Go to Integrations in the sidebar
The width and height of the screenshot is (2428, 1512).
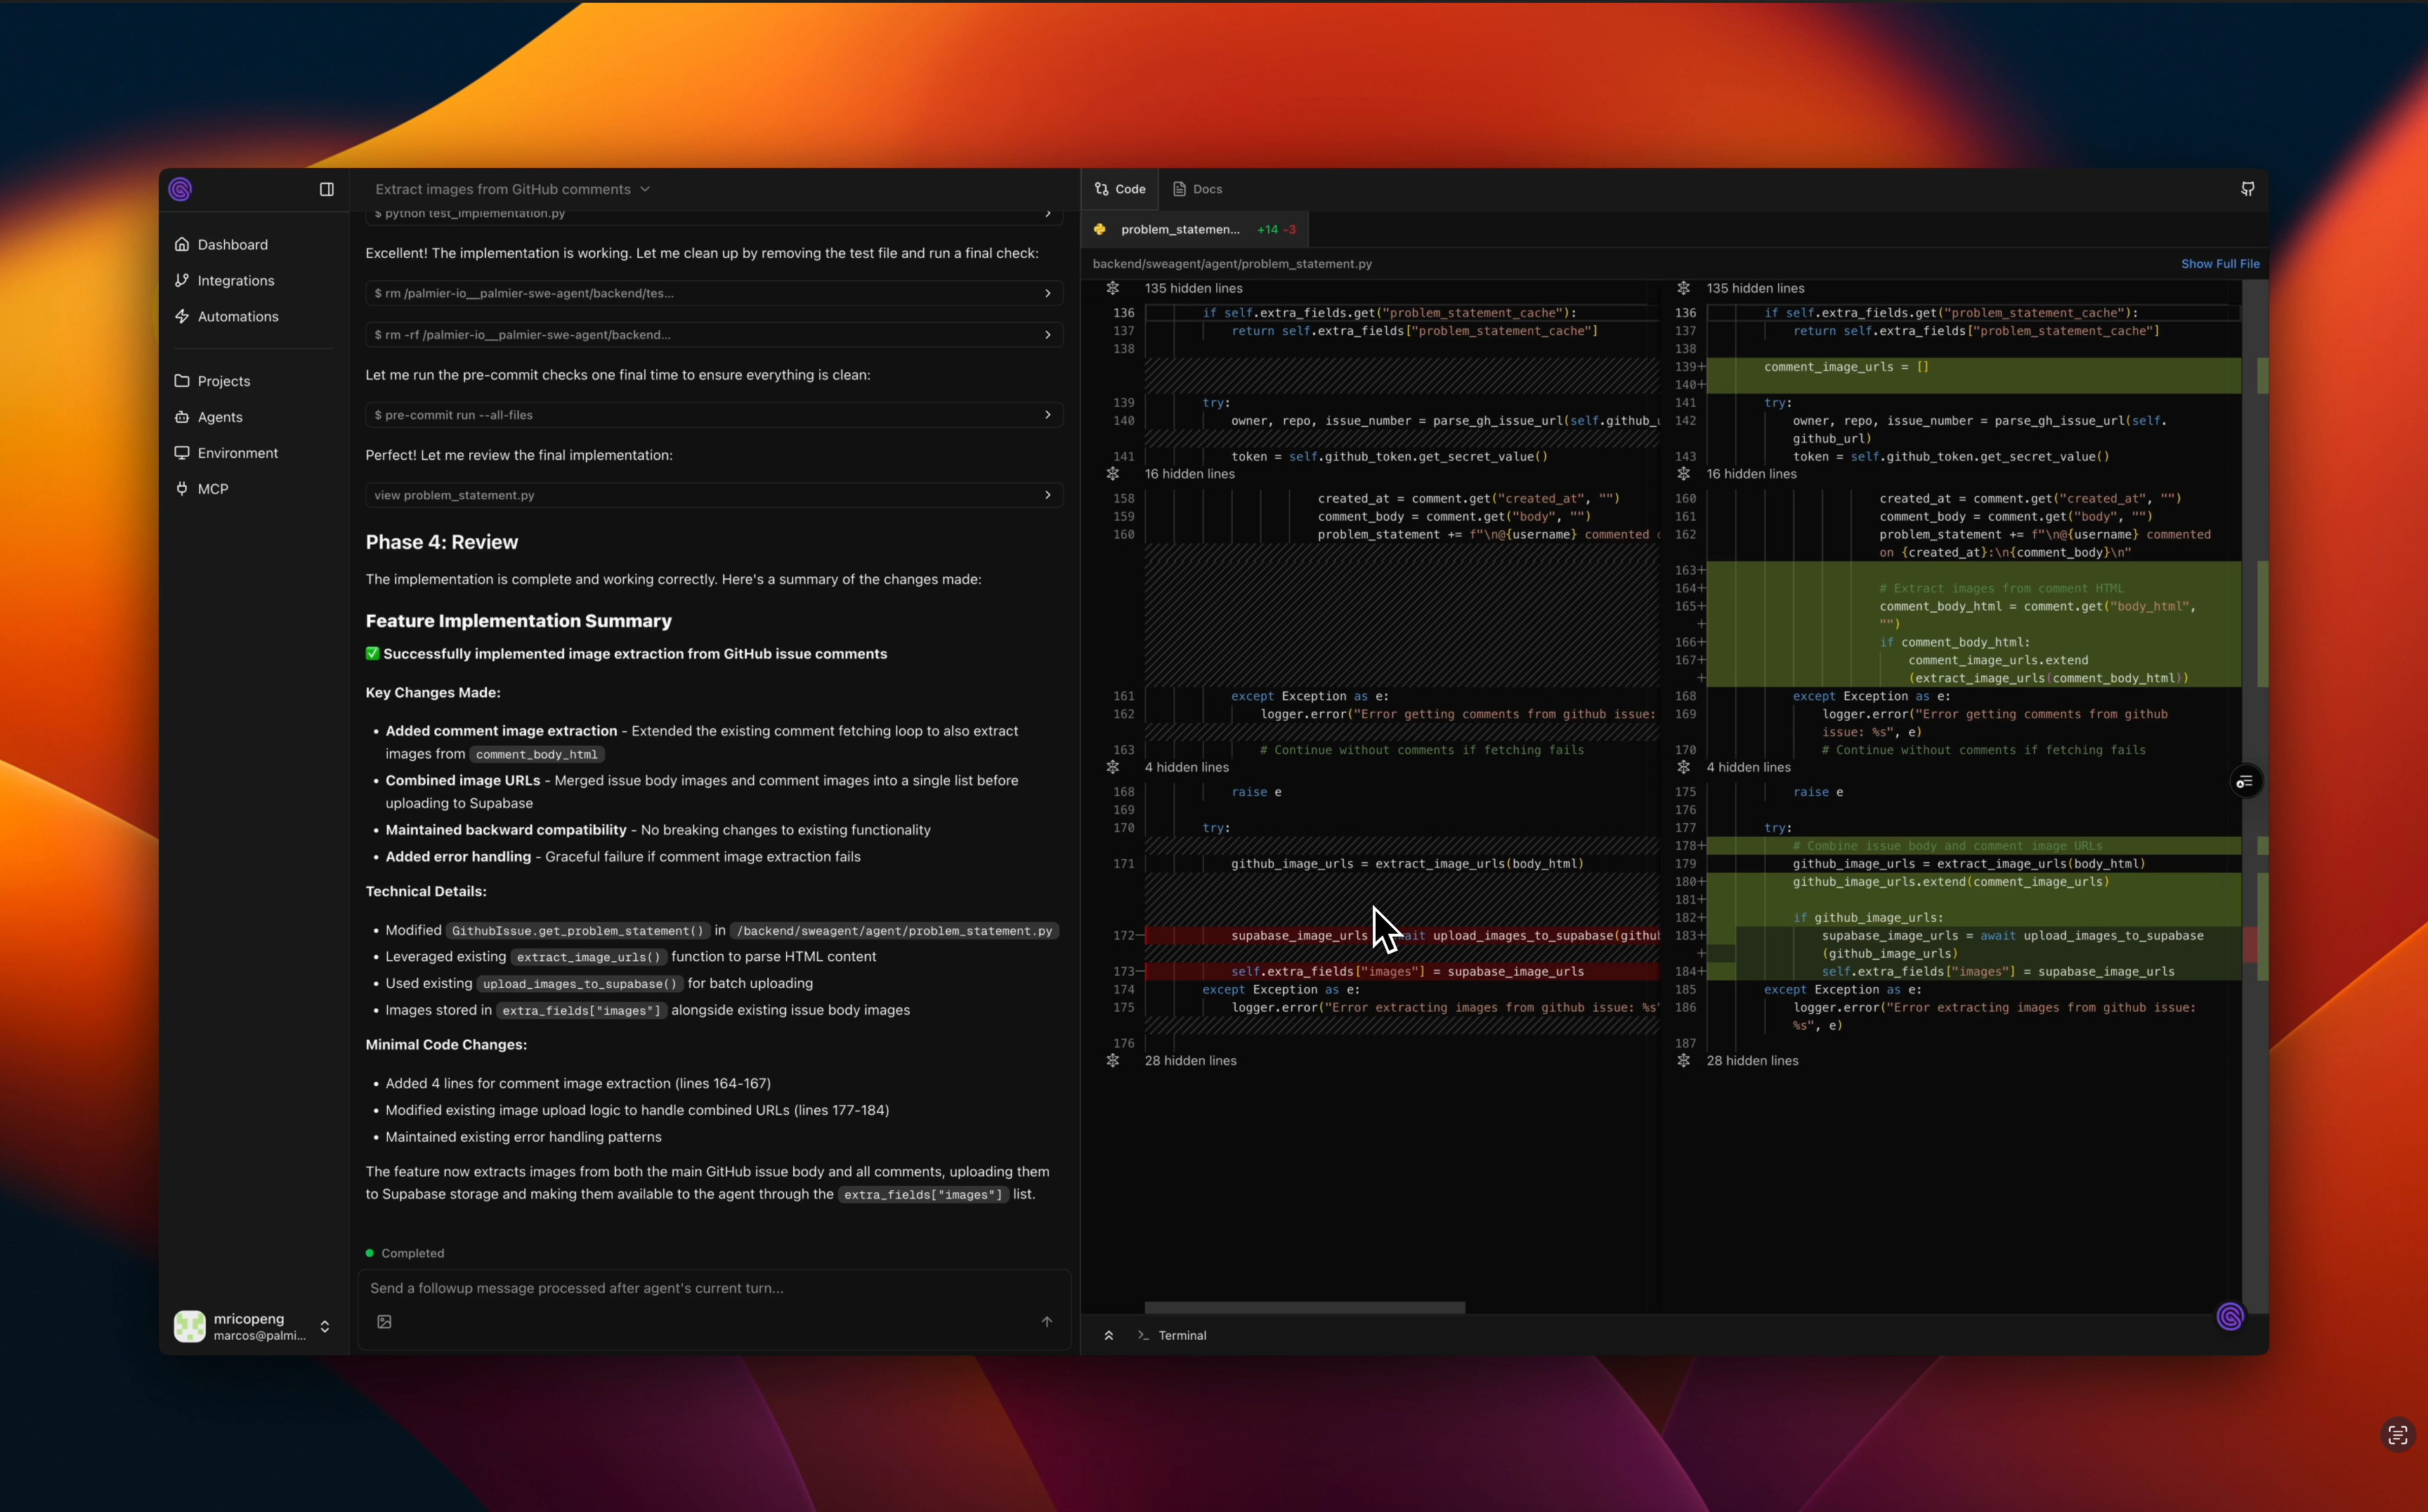235,281
